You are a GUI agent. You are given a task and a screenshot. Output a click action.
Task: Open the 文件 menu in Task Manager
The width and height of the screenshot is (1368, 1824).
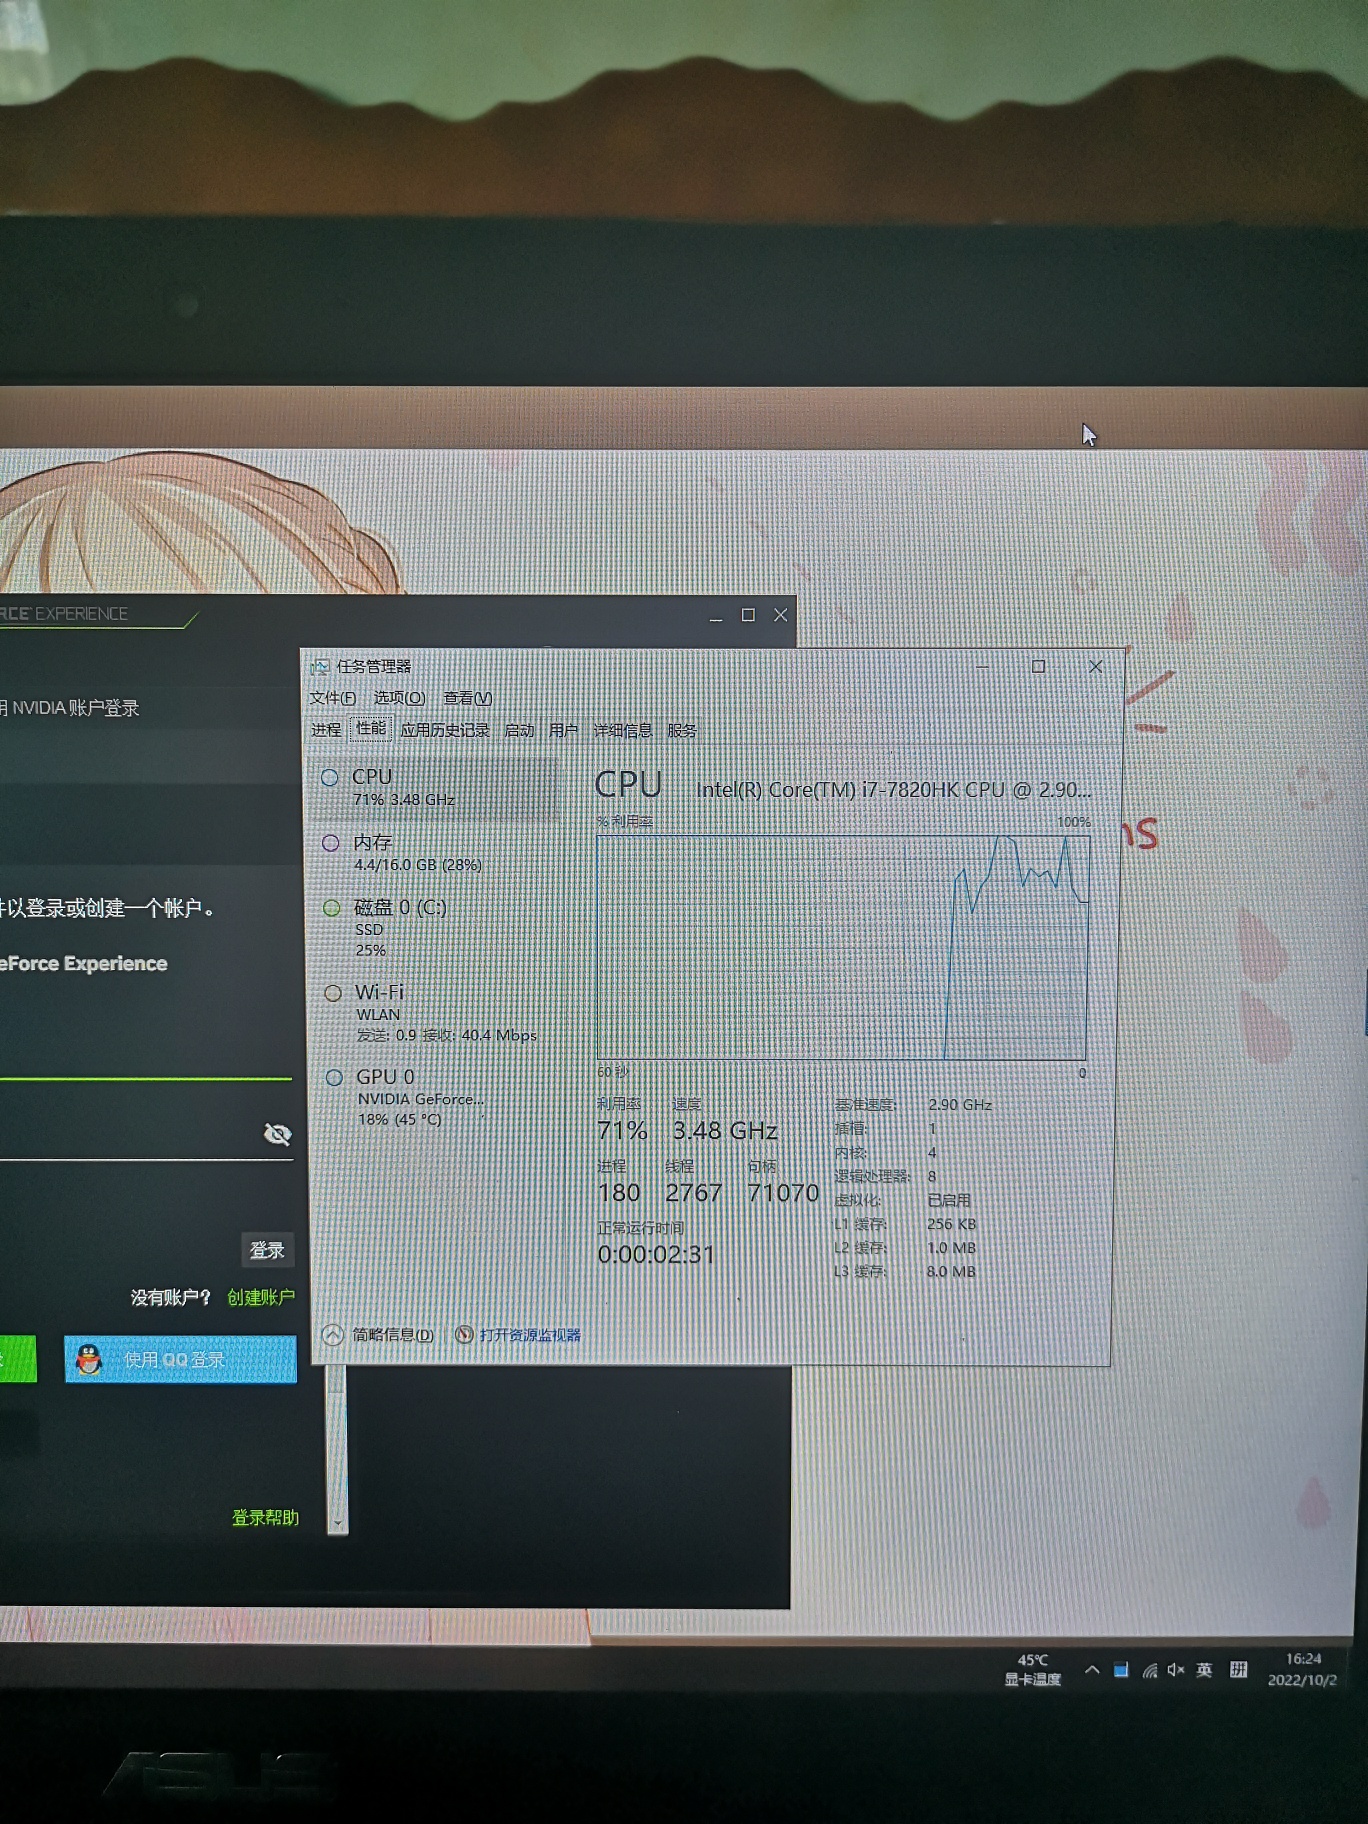(332, 698)
